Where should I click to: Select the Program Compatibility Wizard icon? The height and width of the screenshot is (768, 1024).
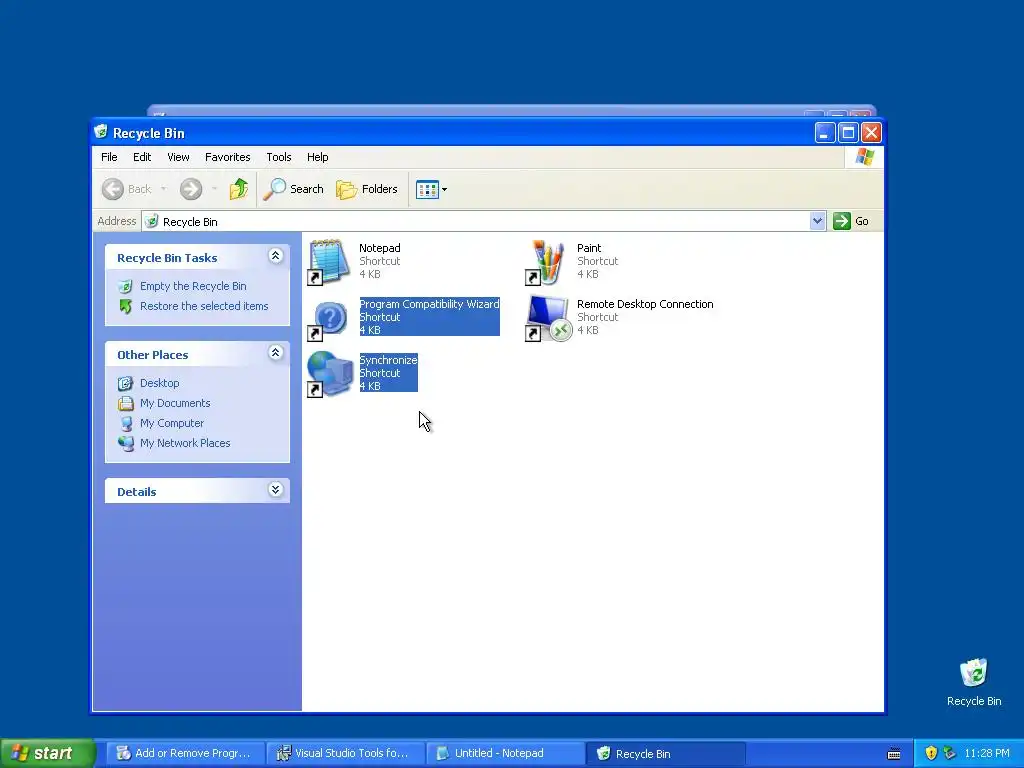329,318
